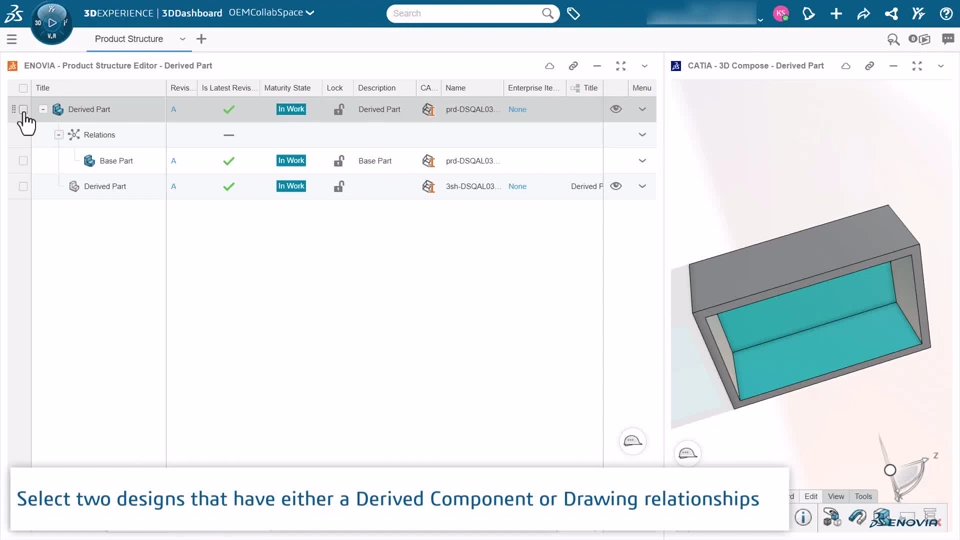Open the tools scissors icon in top bar

point(918,13)
